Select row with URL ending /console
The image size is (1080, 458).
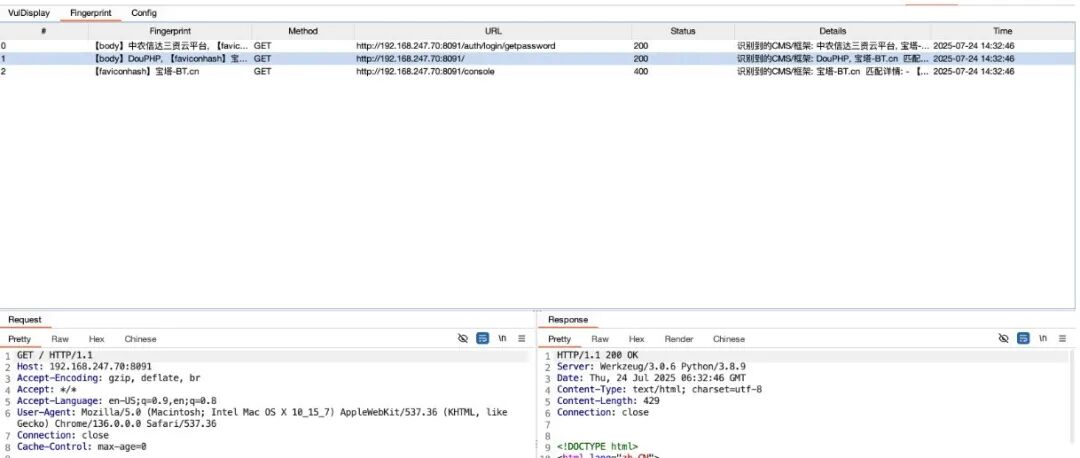coord(537,72)
